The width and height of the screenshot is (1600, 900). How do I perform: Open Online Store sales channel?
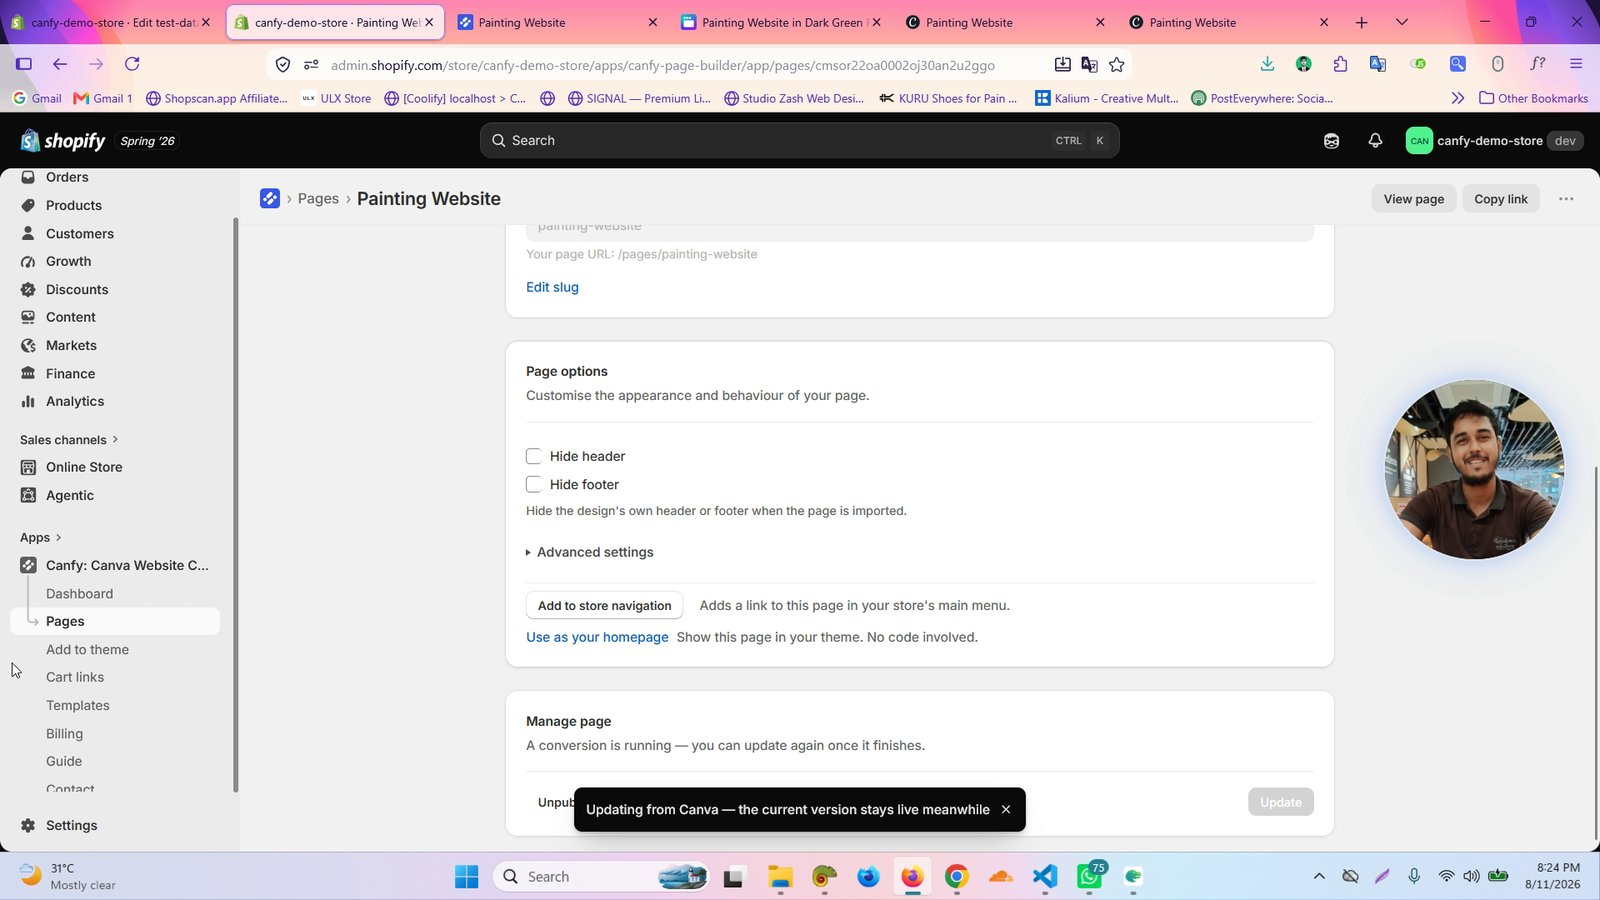[84, 468]
